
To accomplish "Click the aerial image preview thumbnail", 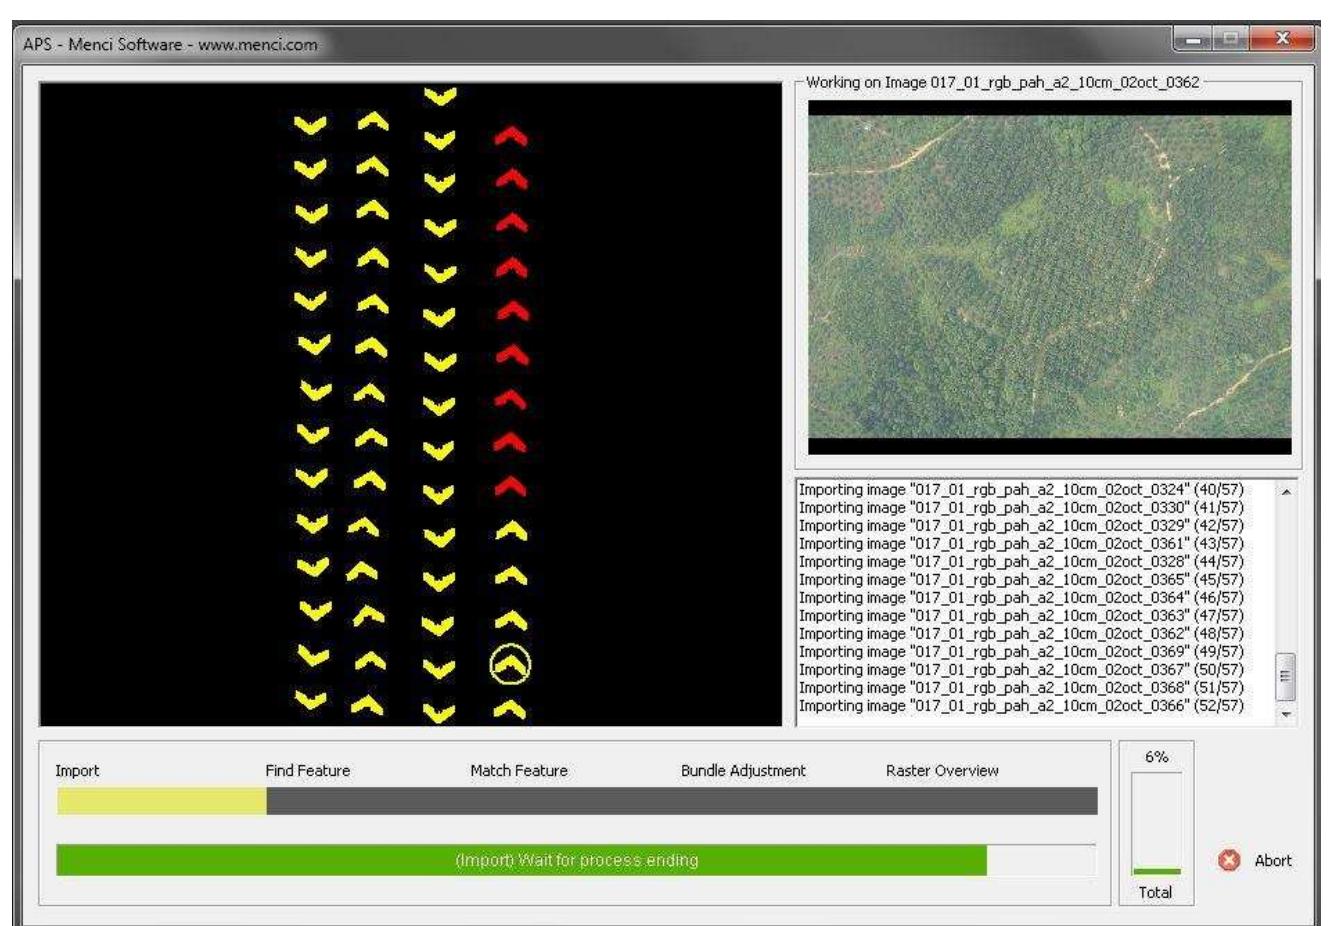I will [1049, 277].
